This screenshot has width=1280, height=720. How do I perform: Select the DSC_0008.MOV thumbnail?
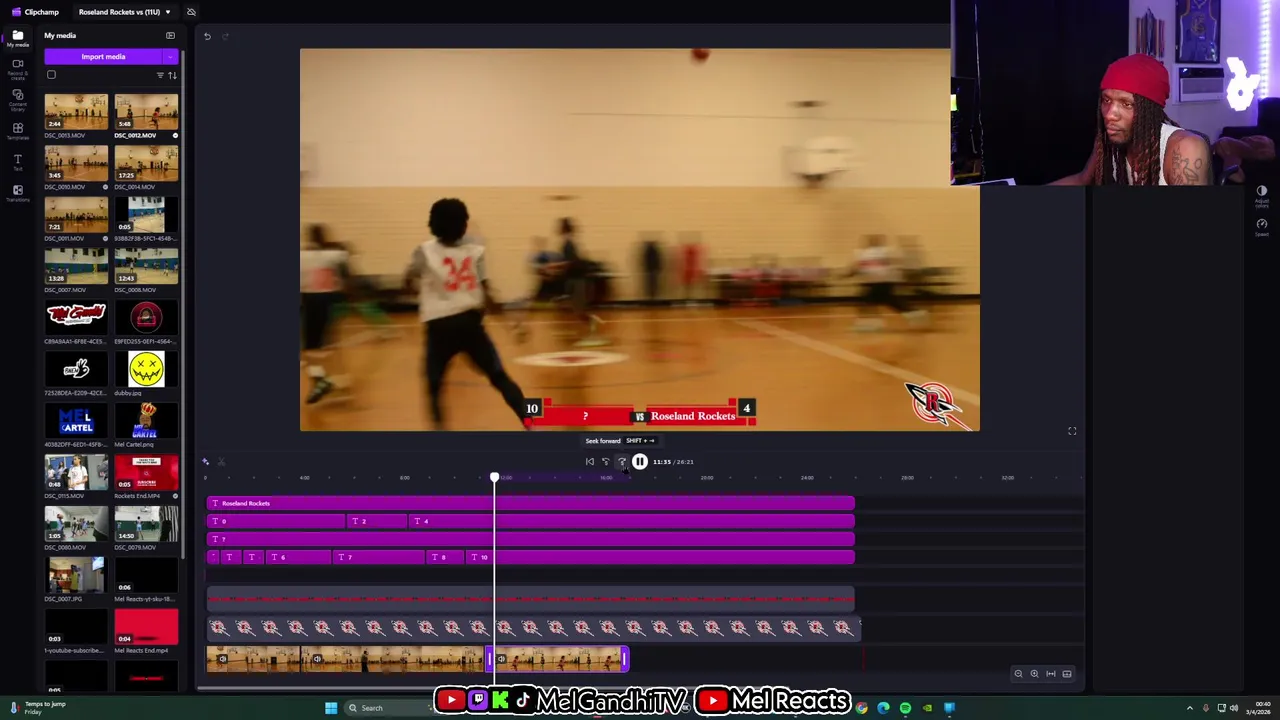point(146,266)
